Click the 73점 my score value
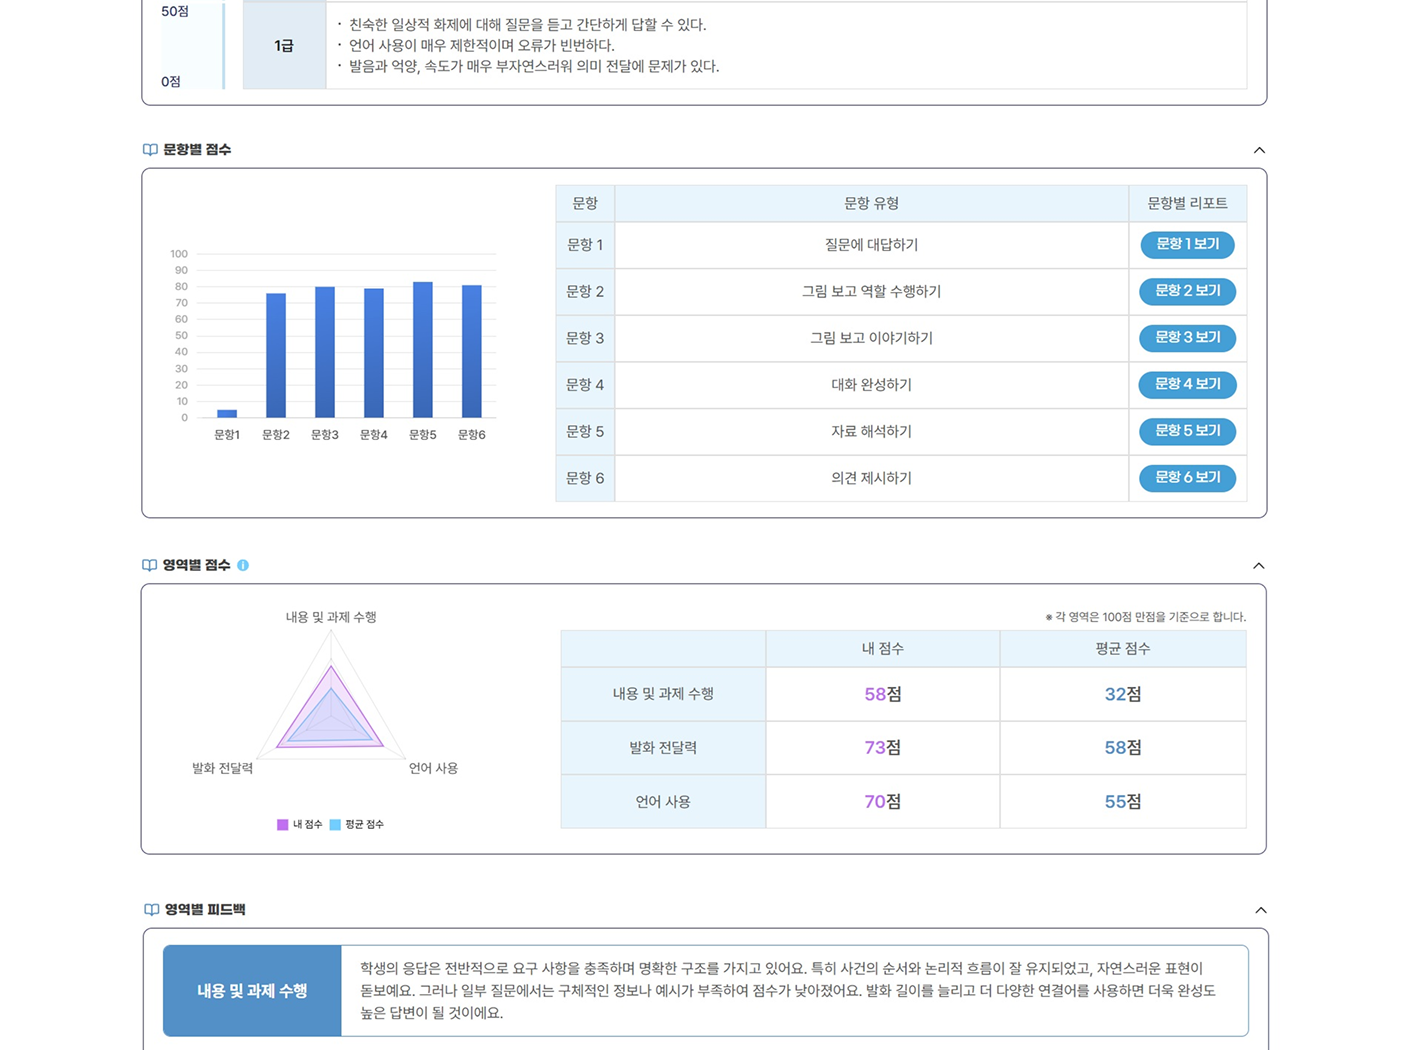This screenshot has width=1401, height=1050. pyautogui.click(x=883, y=748)
